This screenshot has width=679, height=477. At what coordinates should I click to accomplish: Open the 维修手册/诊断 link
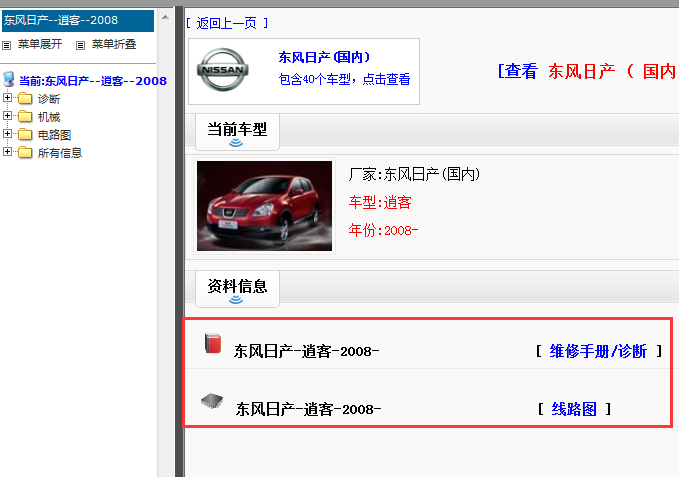click(598, 351)
